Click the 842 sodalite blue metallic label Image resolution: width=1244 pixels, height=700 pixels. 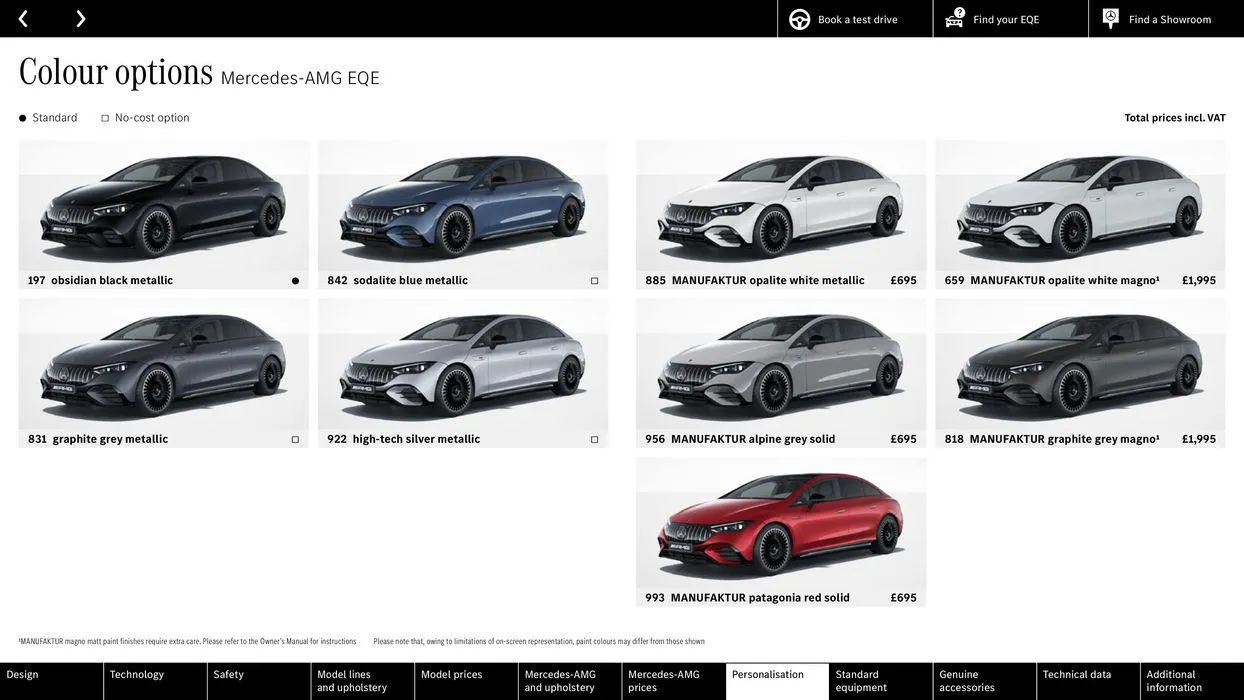tap(397, 281)
